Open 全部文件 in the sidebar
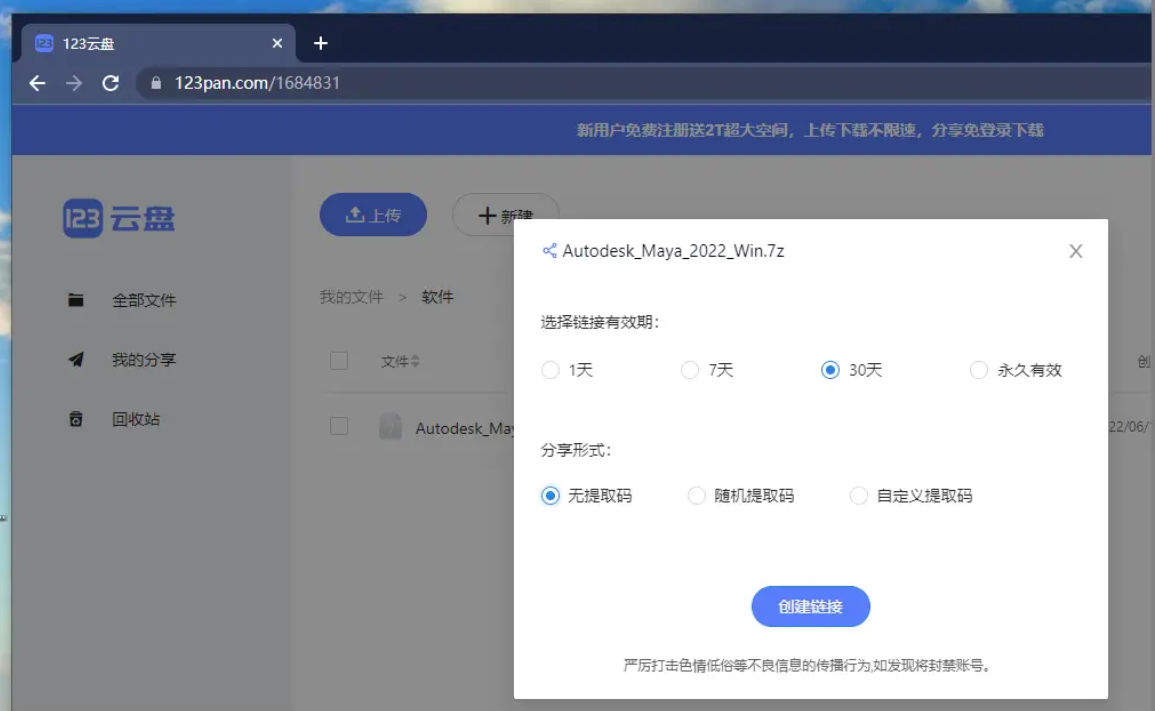 click(x=144, y=301)
